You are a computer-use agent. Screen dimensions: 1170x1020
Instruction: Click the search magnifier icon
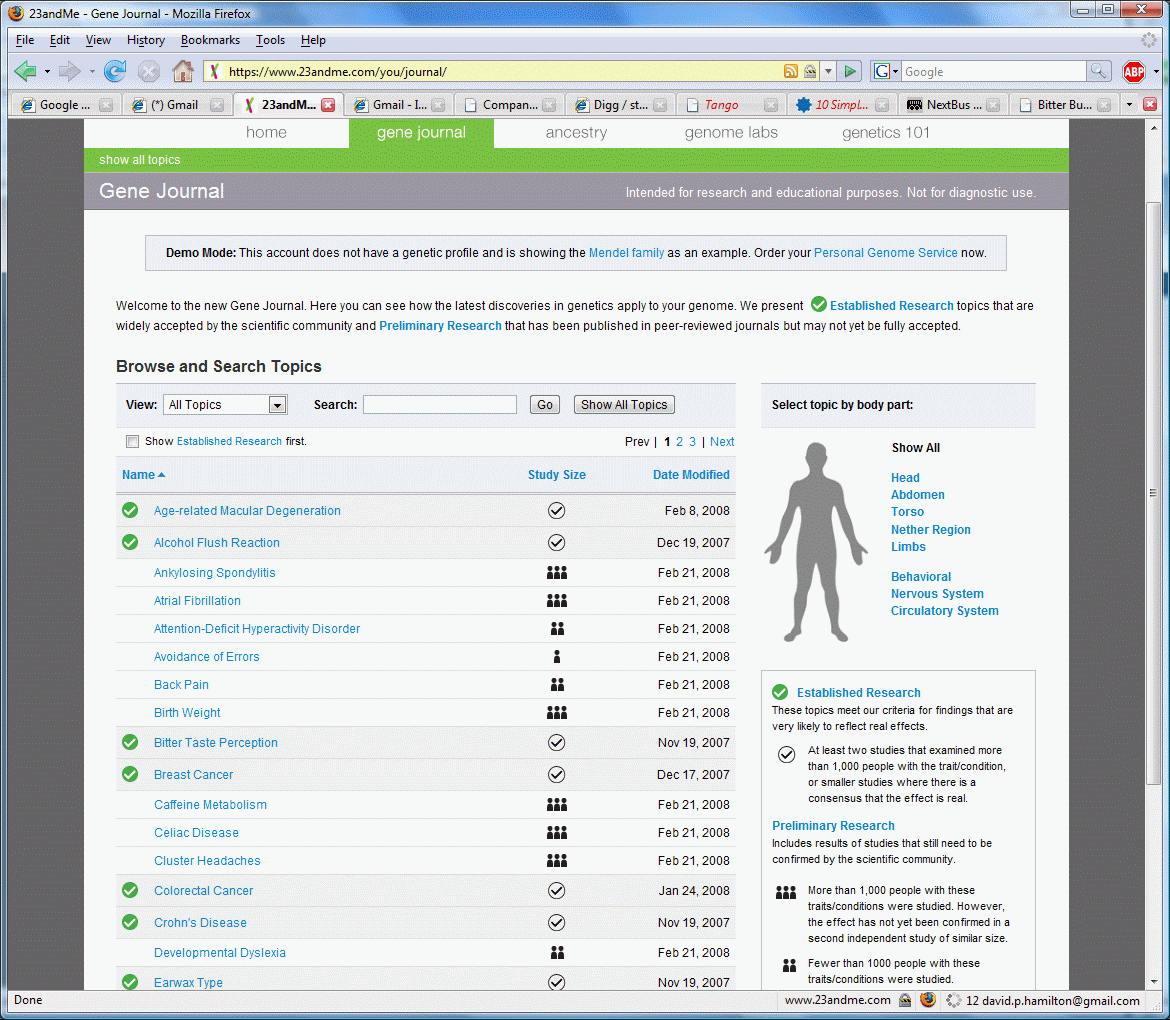[x=1098, y=72]
